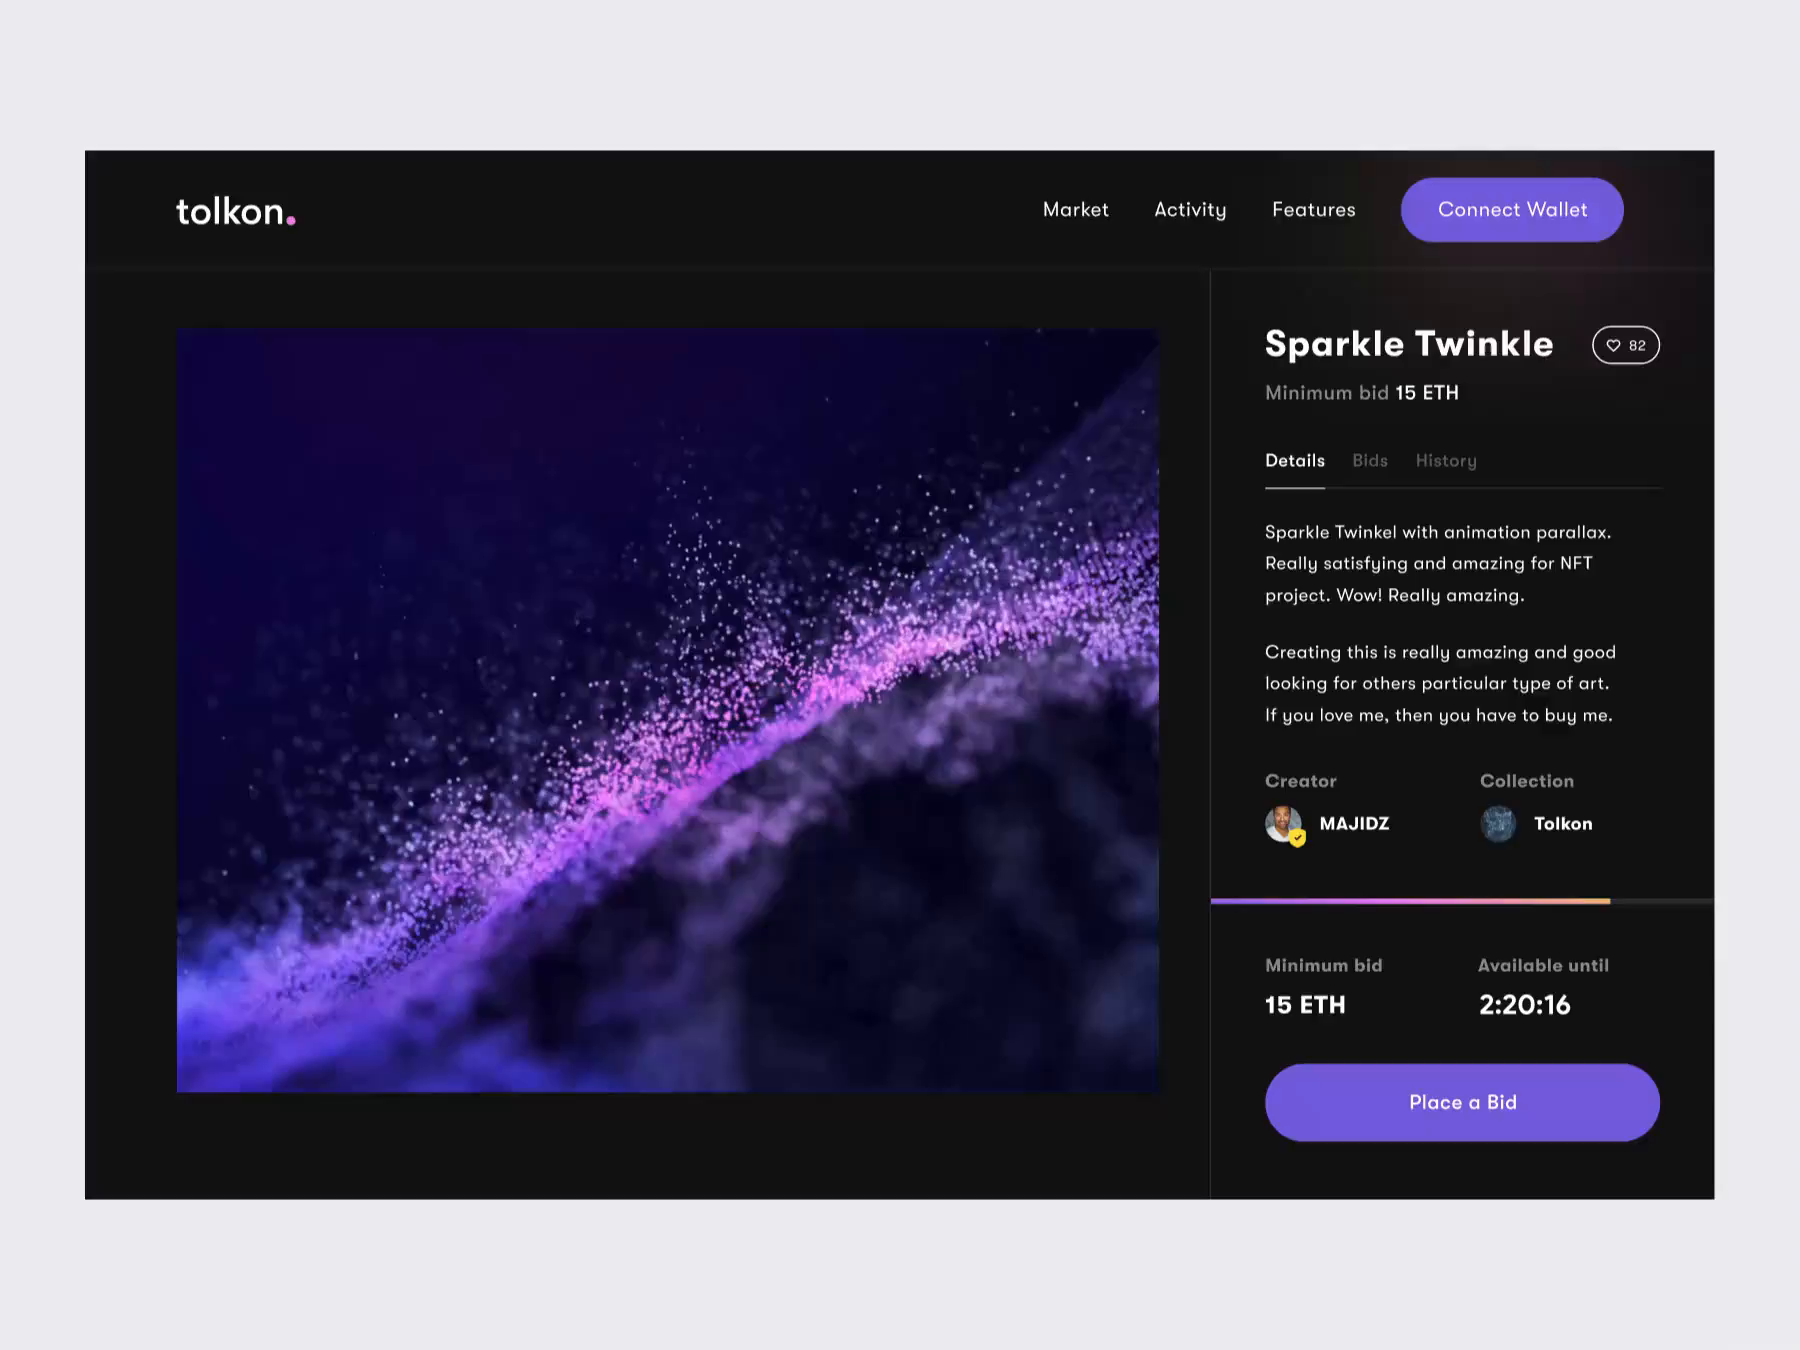Click the Tolkon collection name
The width and height of the screenshot is (1800, 1350).
click(x=1563, y=824)
